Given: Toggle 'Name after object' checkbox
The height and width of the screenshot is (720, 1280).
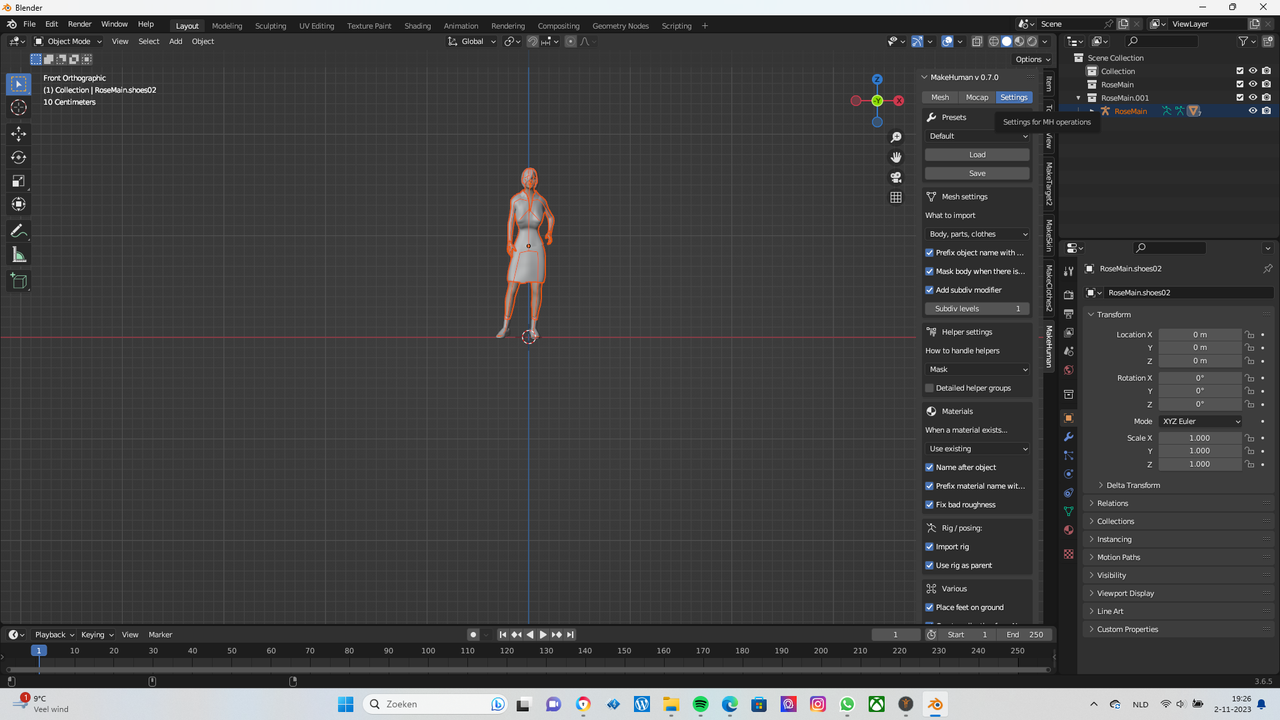Looking at the screenshot, I should (x=929, y=467).
